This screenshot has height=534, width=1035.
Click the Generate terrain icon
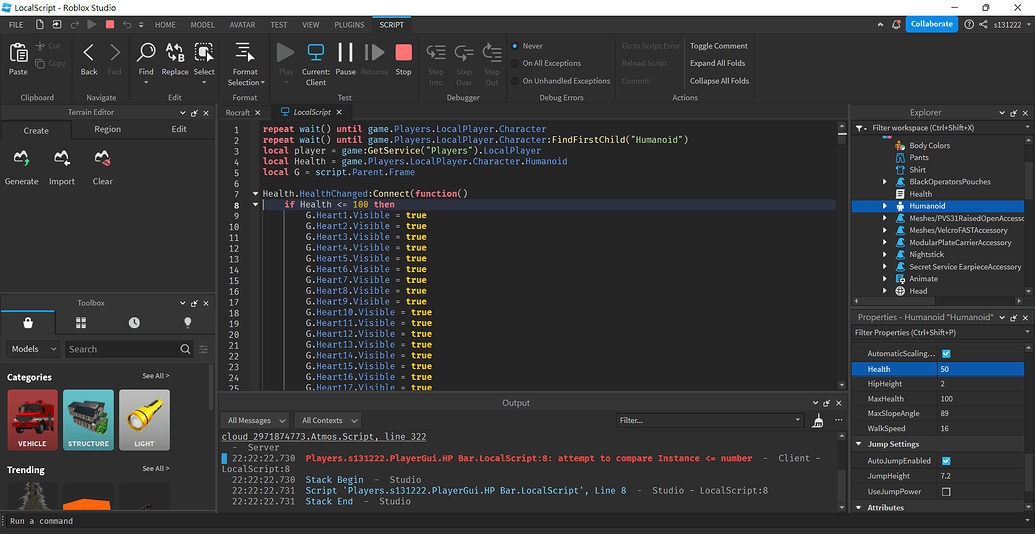click(21, 158)
